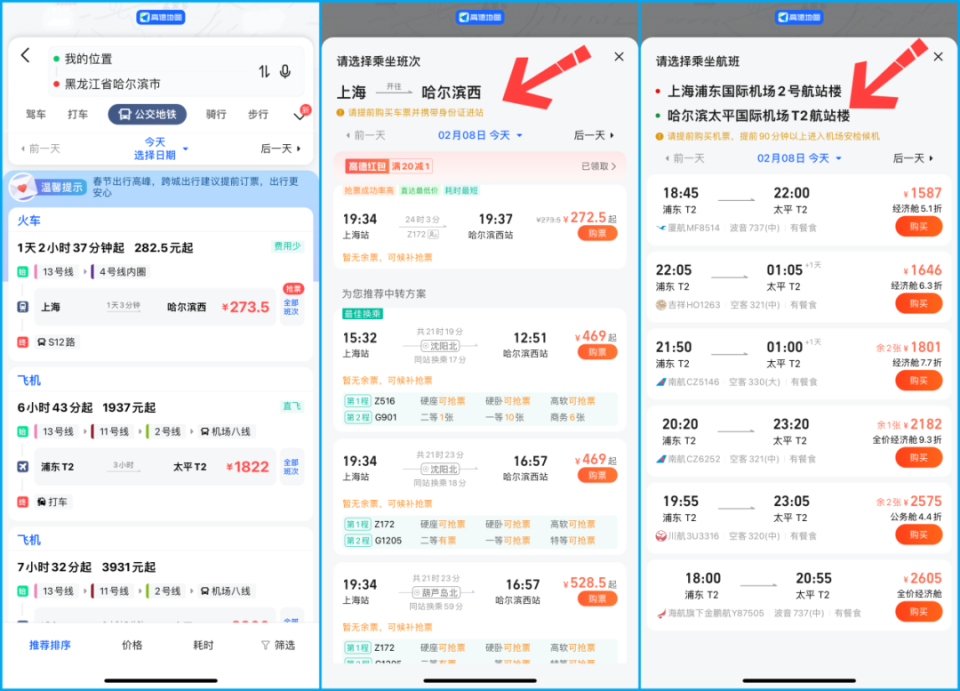The width and height of the screenshot is (960, 691).
Task: Tap the S12路 bus segment
Action: point(56,342)
